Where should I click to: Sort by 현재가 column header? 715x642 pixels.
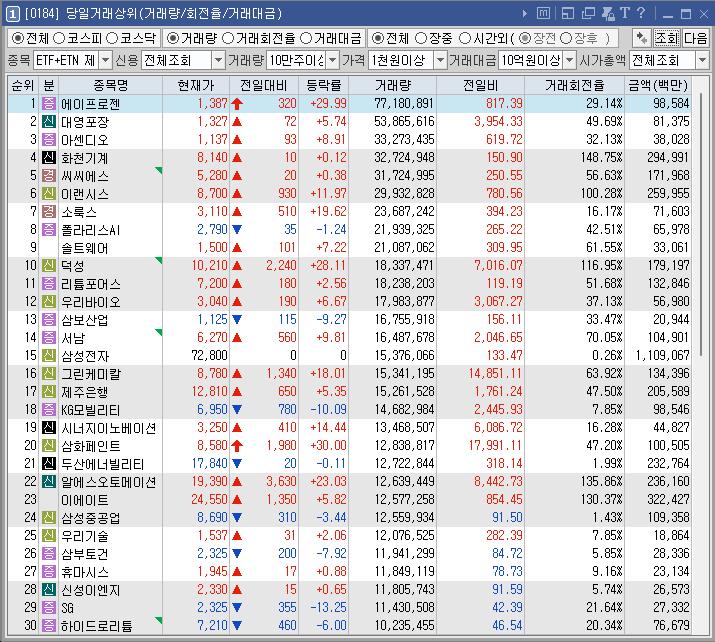[x=196, y=85]
